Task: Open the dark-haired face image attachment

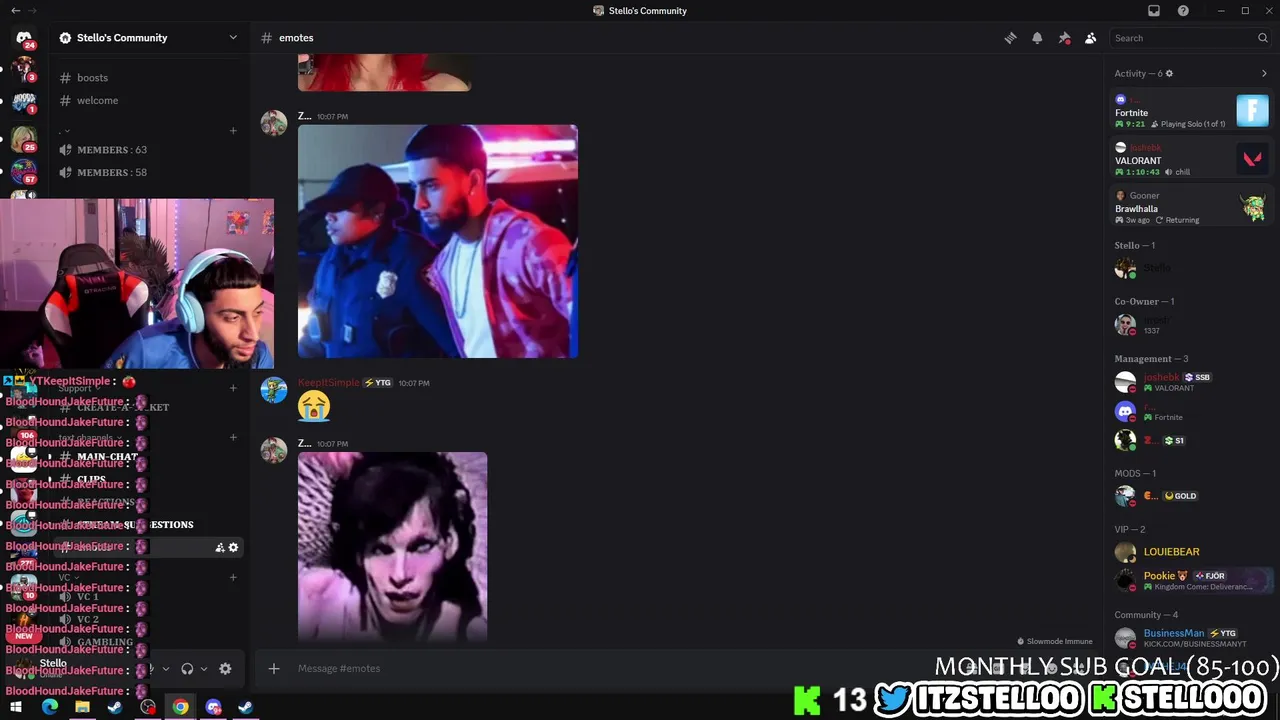Action: pos(392,546)
